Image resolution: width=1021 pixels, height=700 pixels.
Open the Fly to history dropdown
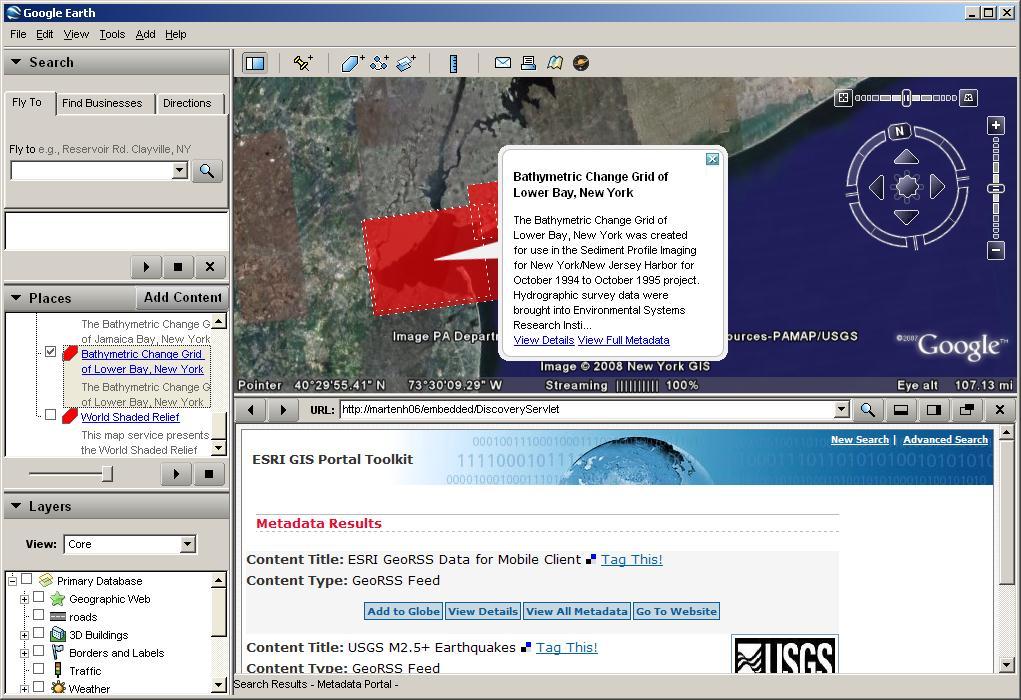click(x=180, y=171)
